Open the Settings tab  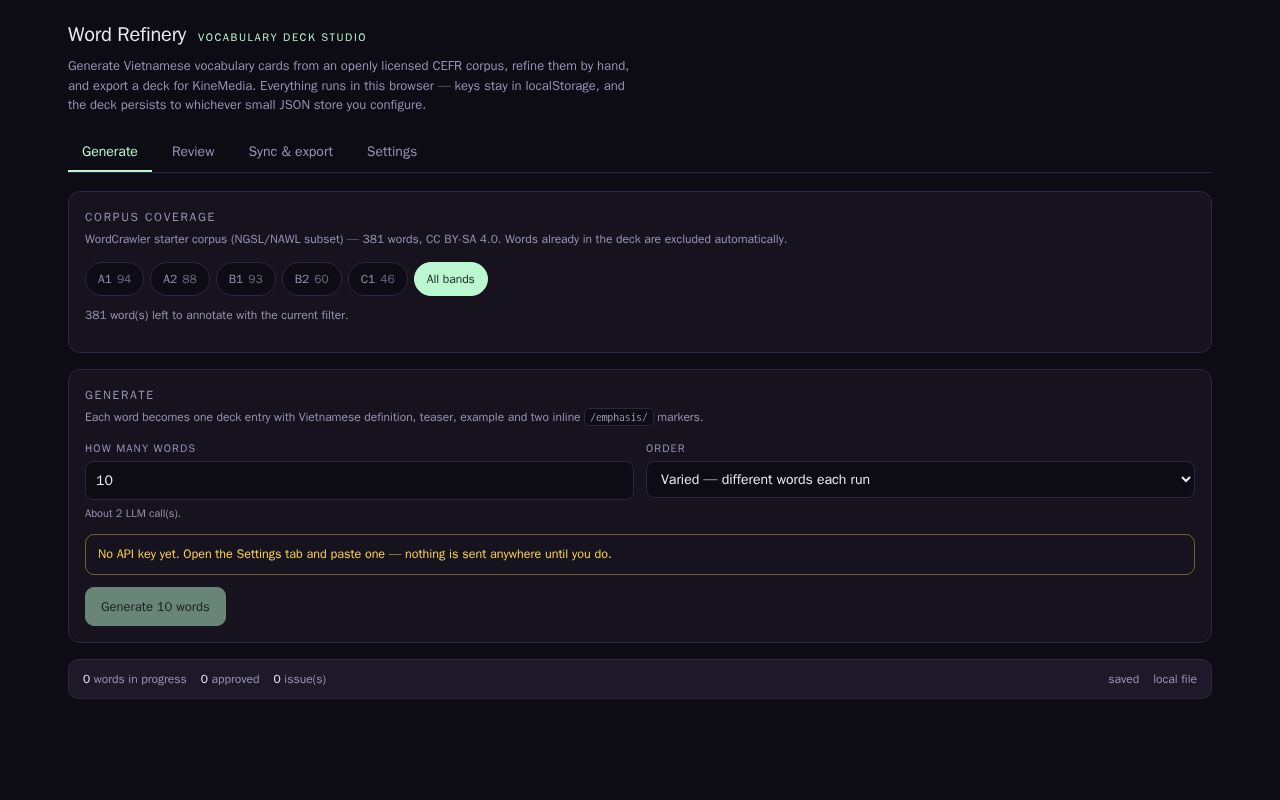392,152
